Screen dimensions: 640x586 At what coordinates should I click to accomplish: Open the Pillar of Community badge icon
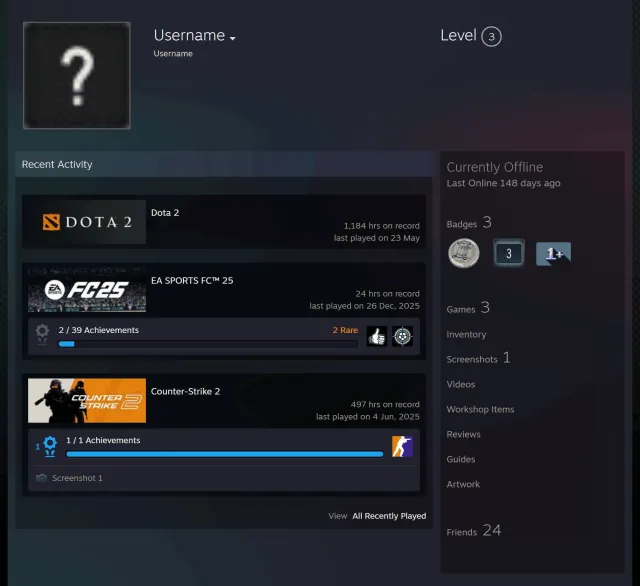click(x=464, y=253)
